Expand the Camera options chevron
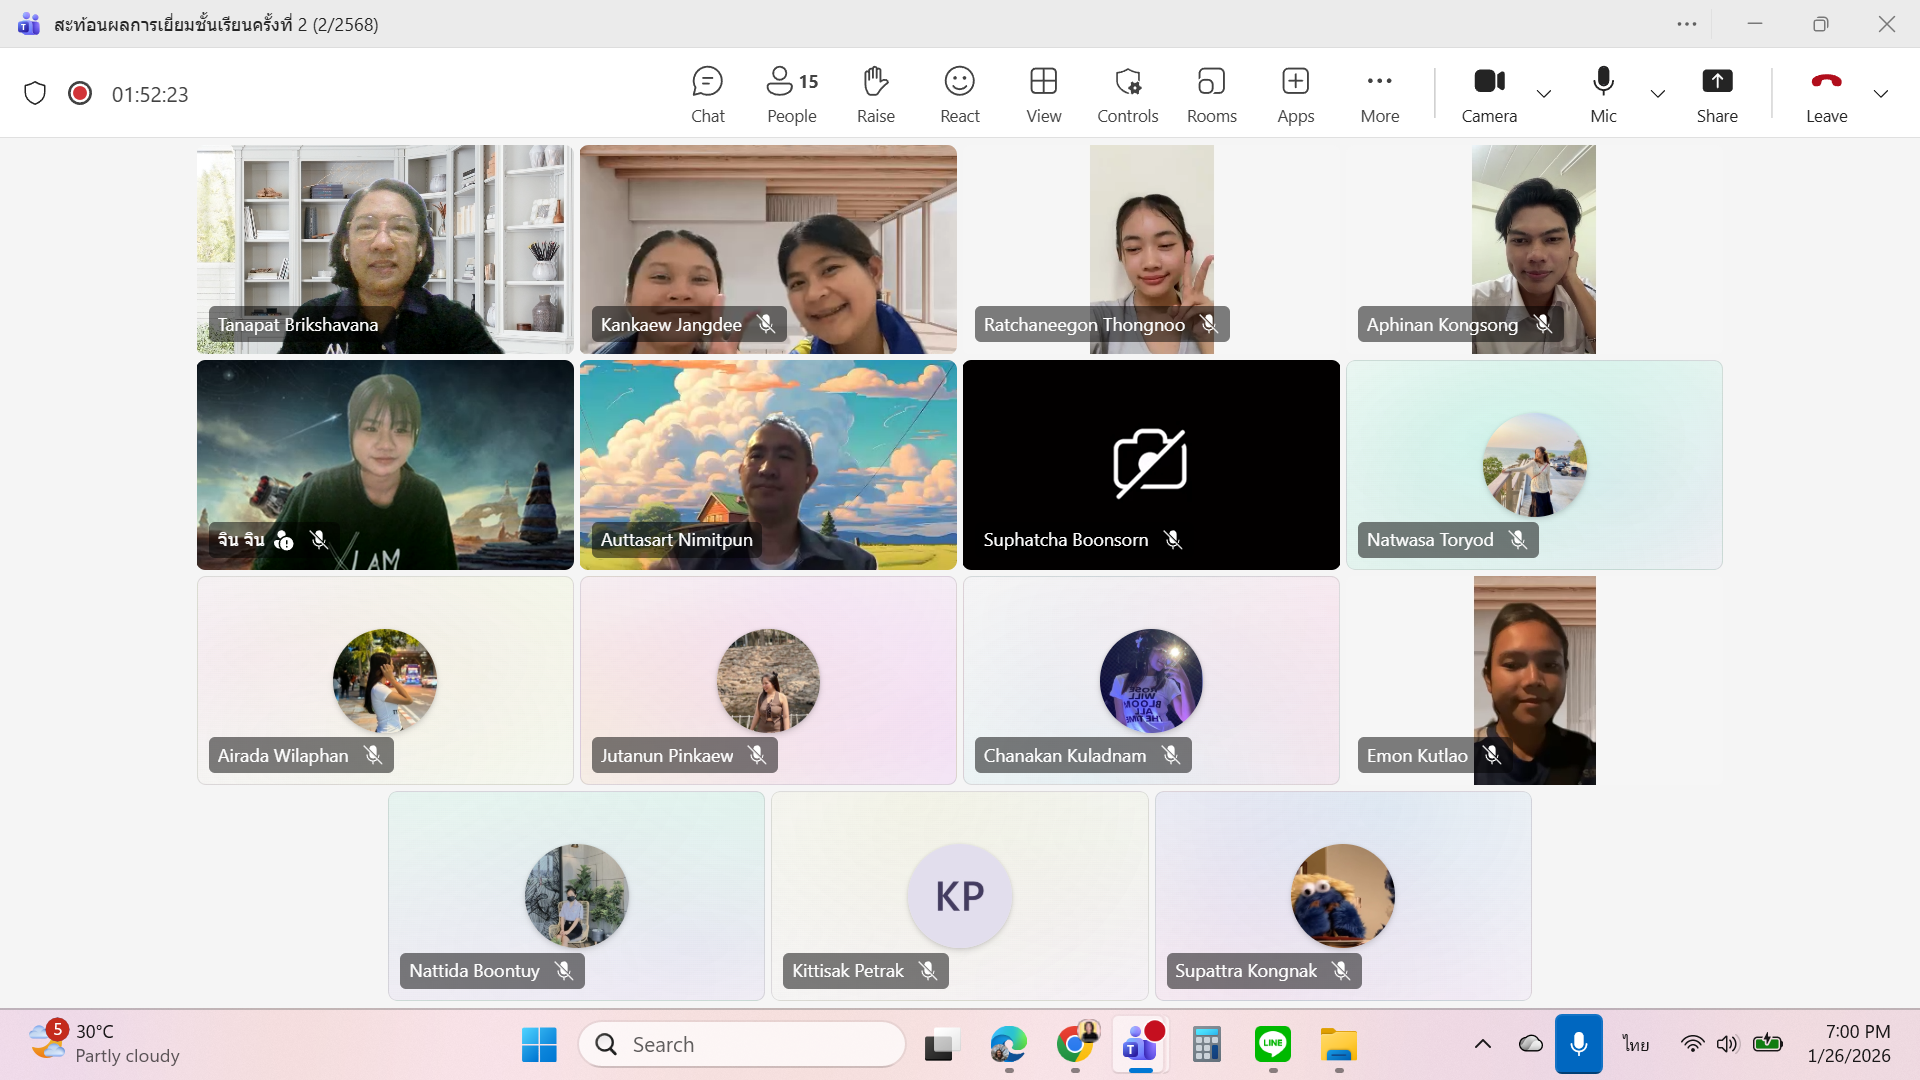The width and height of the screenshot is (1920, 1080). tap(1544, 94)
